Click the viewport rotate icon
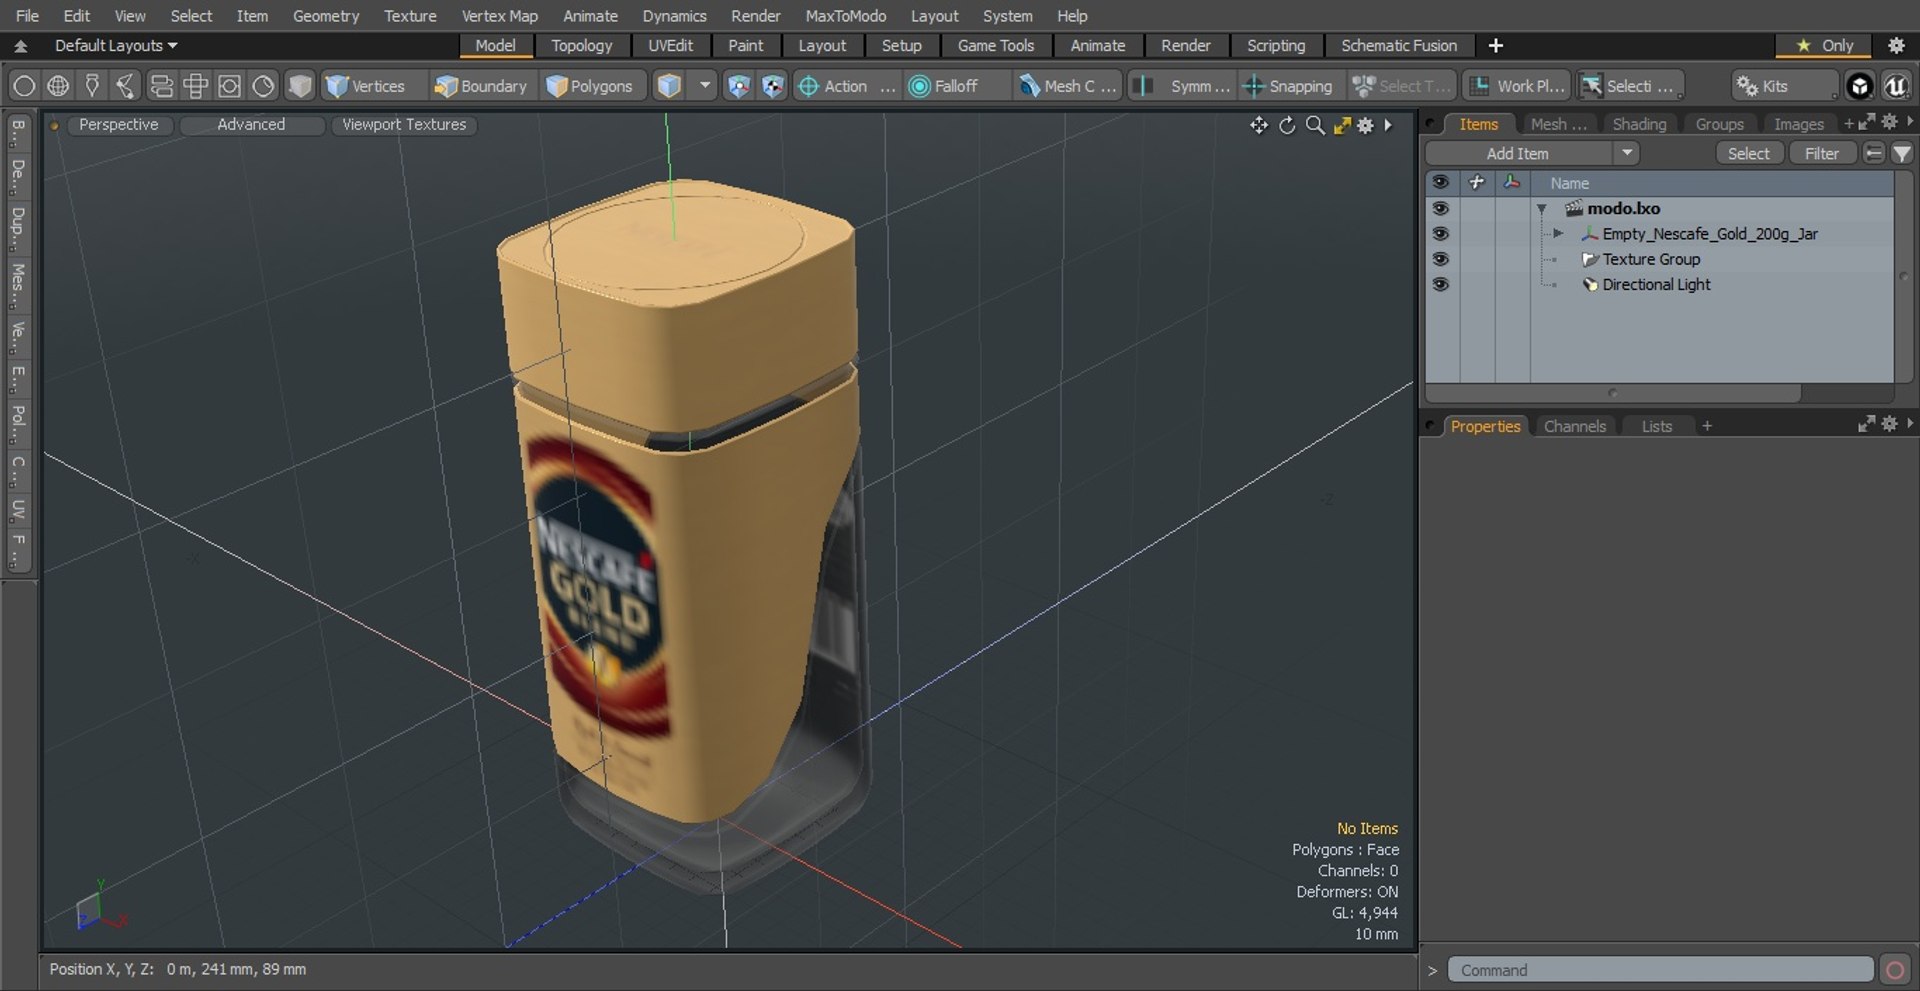Viewport: 1920px width, 991px height. coord(1287,125)
